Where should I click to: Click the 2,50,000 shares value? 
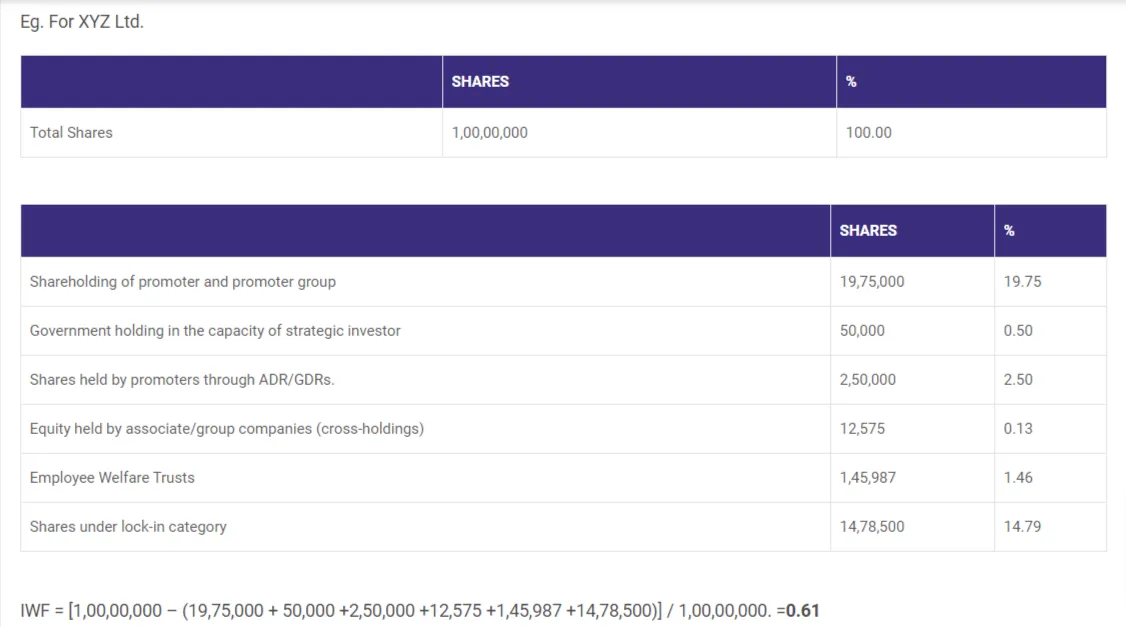(x=868, y=380)
